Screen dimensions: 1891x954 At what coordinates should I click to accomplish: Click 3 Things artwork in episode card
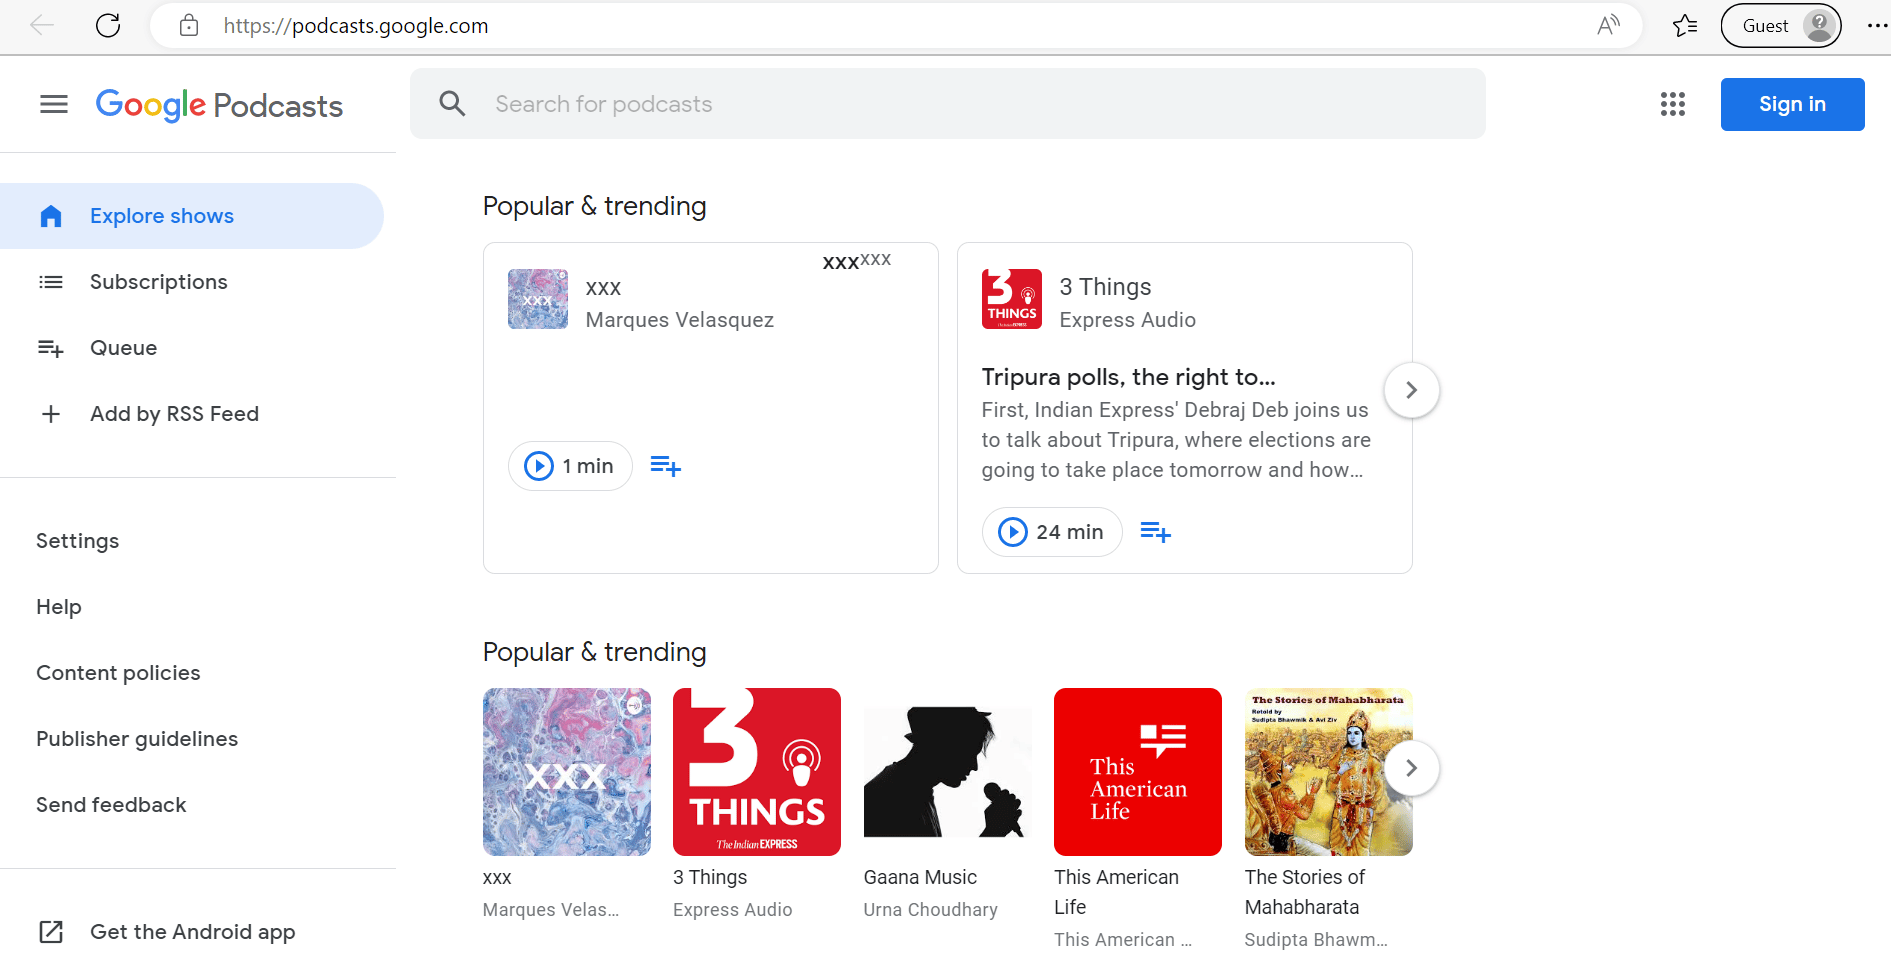click(1012, 299)
